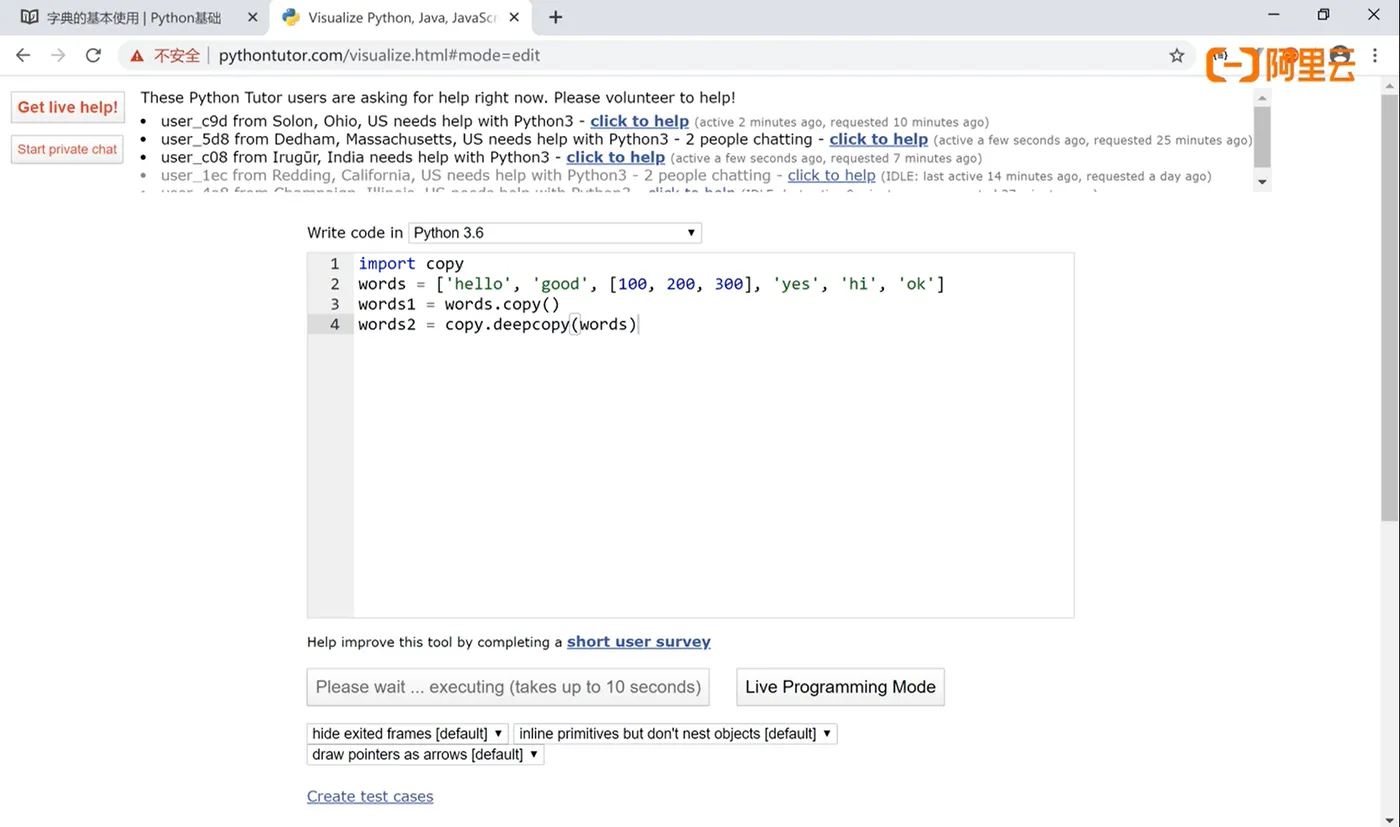Switch to Live Programming Mode

(840, 687)
